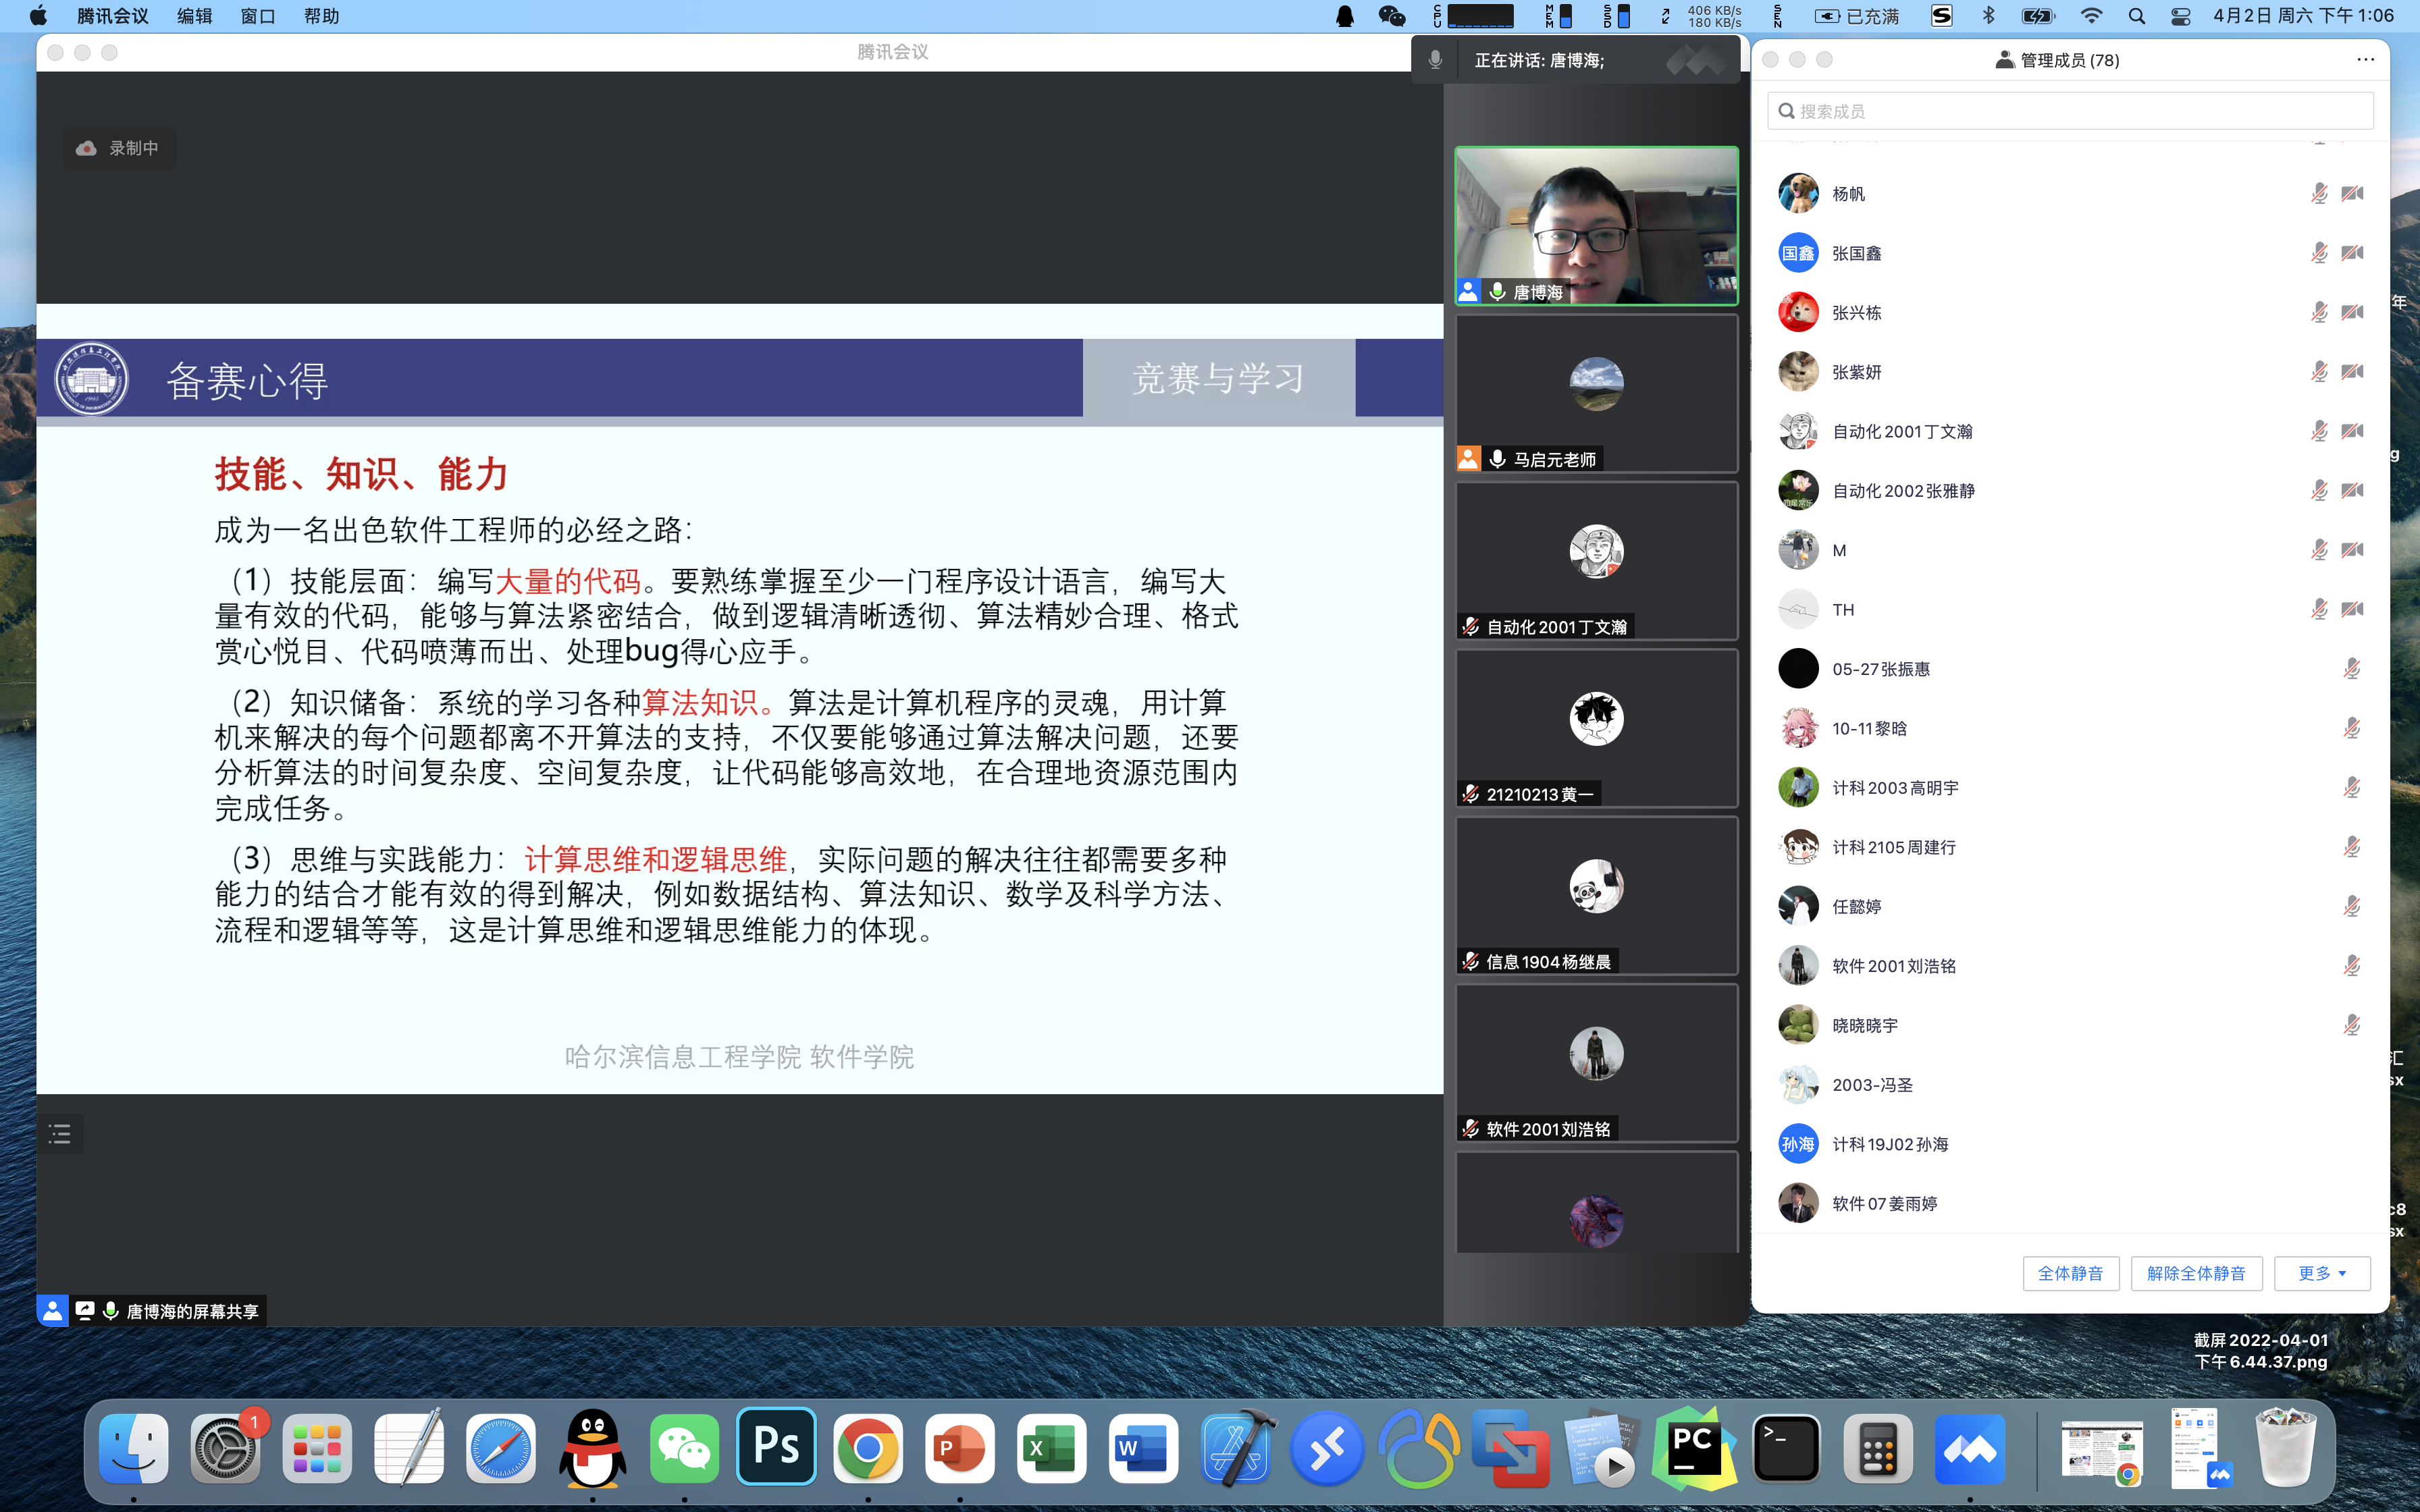
Task: Select member 计科19J02孙海 in list
Action: [x=2070, y=1144]
